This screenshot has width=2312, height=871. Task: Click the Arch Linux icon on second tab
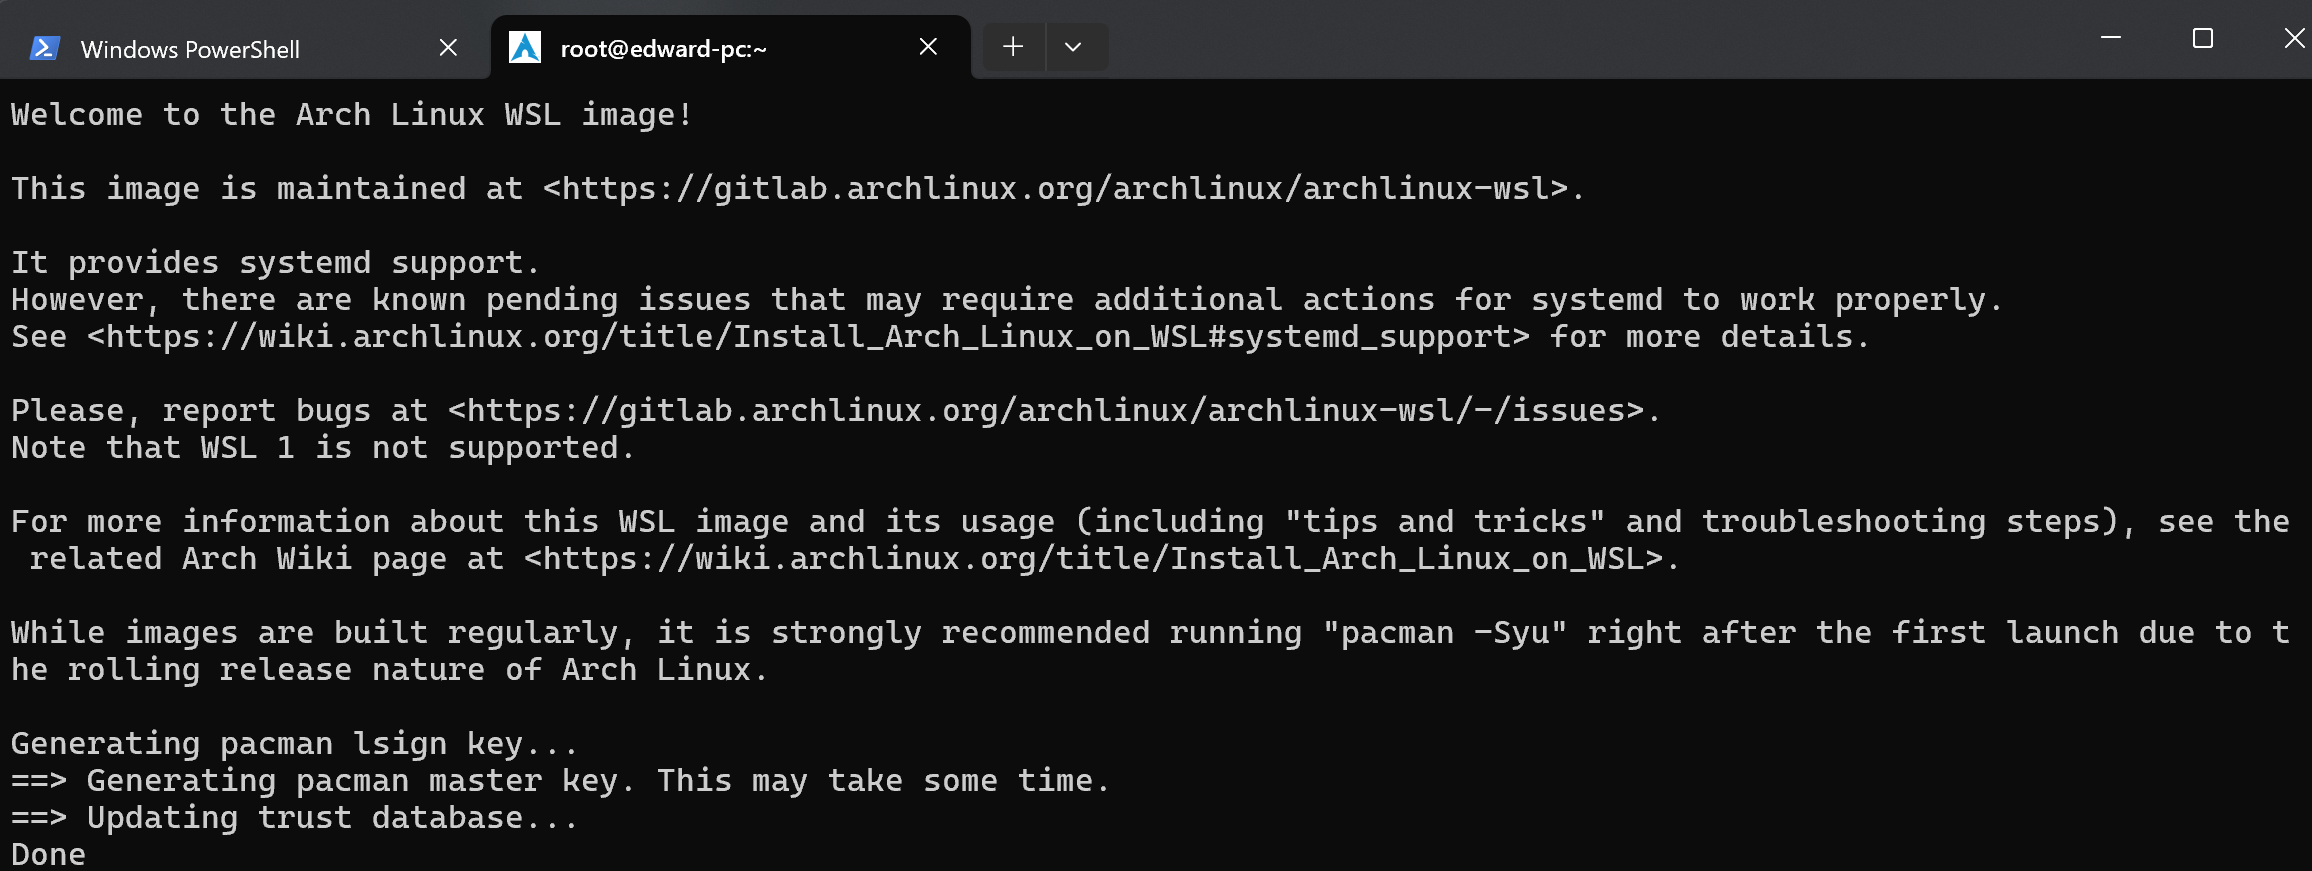(525, 47)
